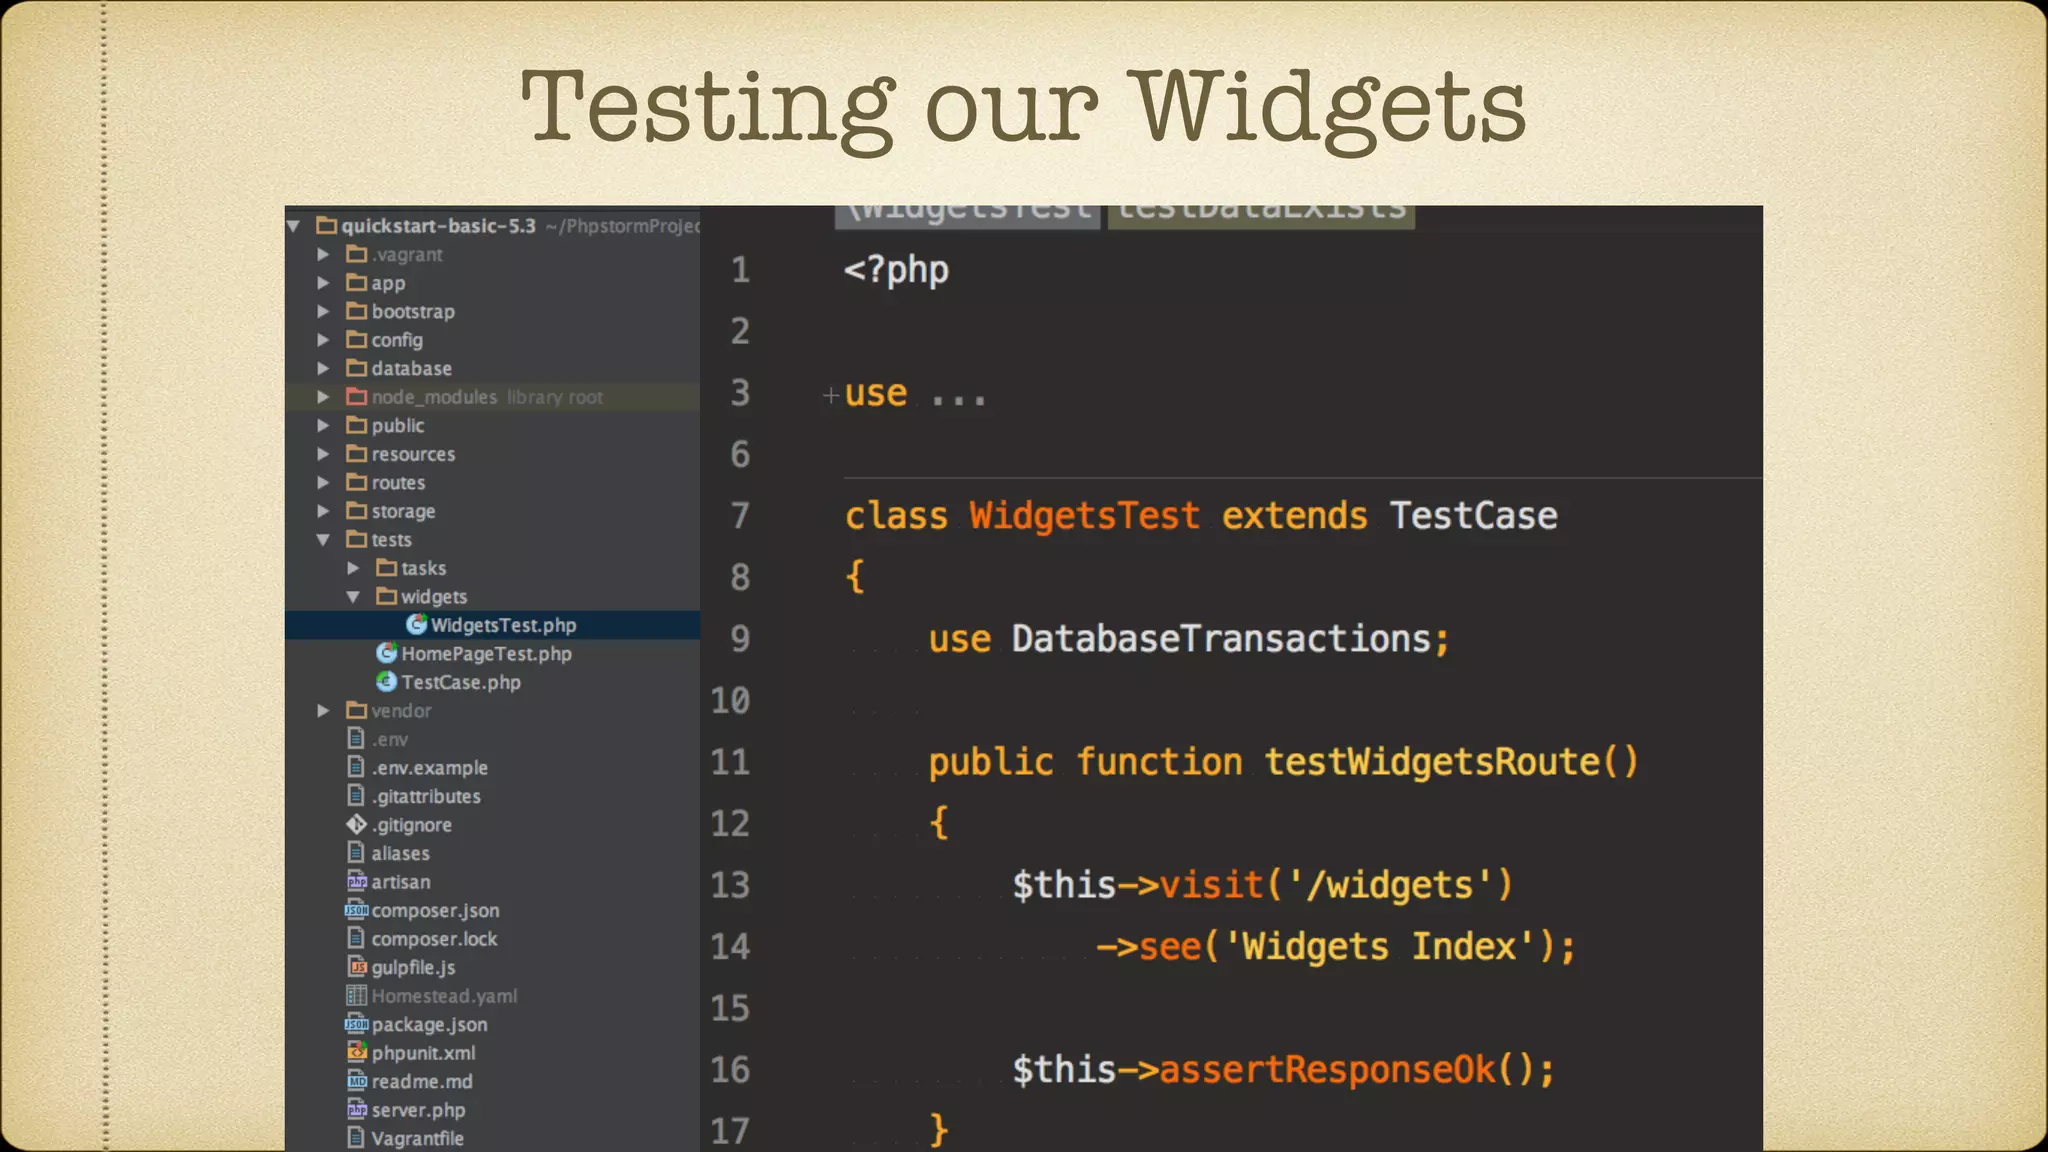
Task: Expand the bootstrap folder arrow
Action: click(x=323, y=312)
